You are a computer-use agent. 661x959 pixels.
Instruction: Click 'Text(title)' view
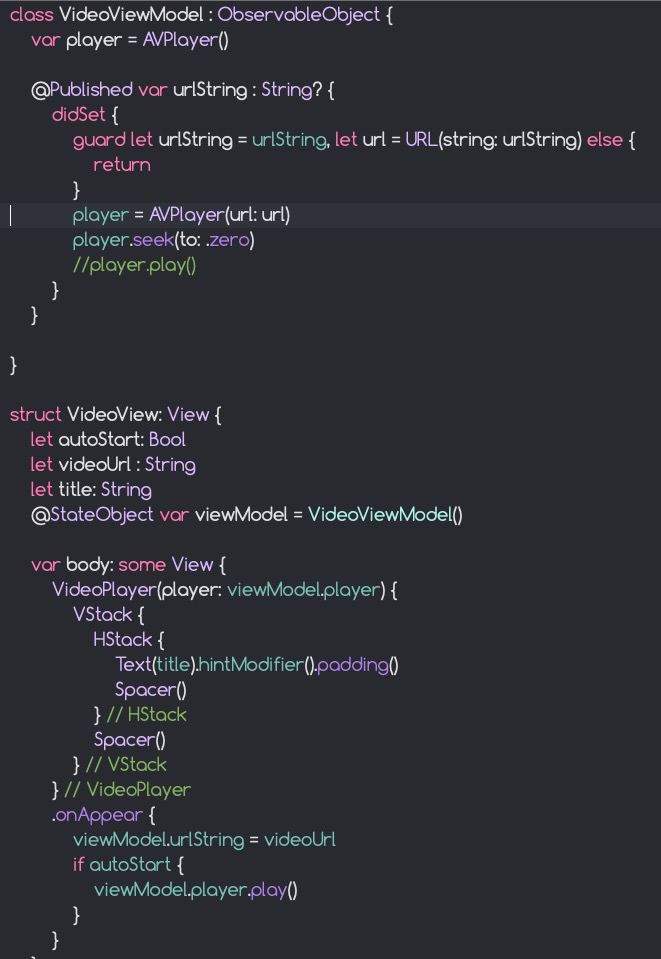(155, 665)
